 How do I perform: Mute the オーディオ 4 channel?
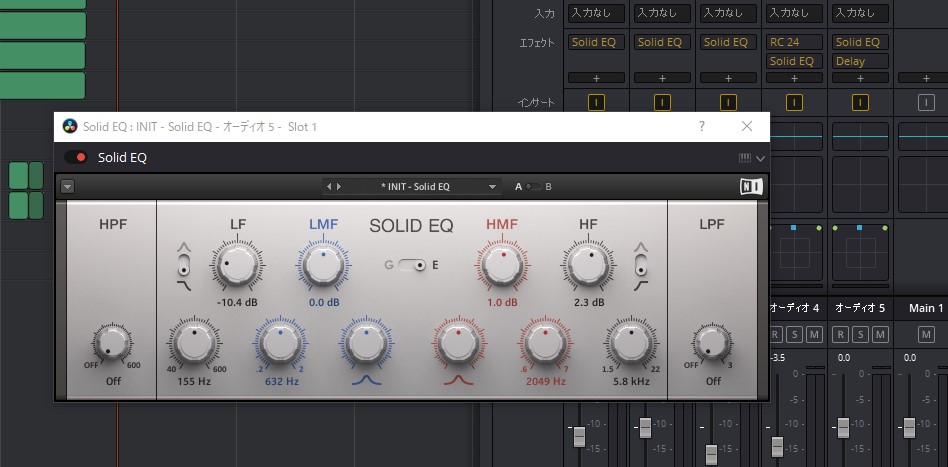tap(814, 334)
